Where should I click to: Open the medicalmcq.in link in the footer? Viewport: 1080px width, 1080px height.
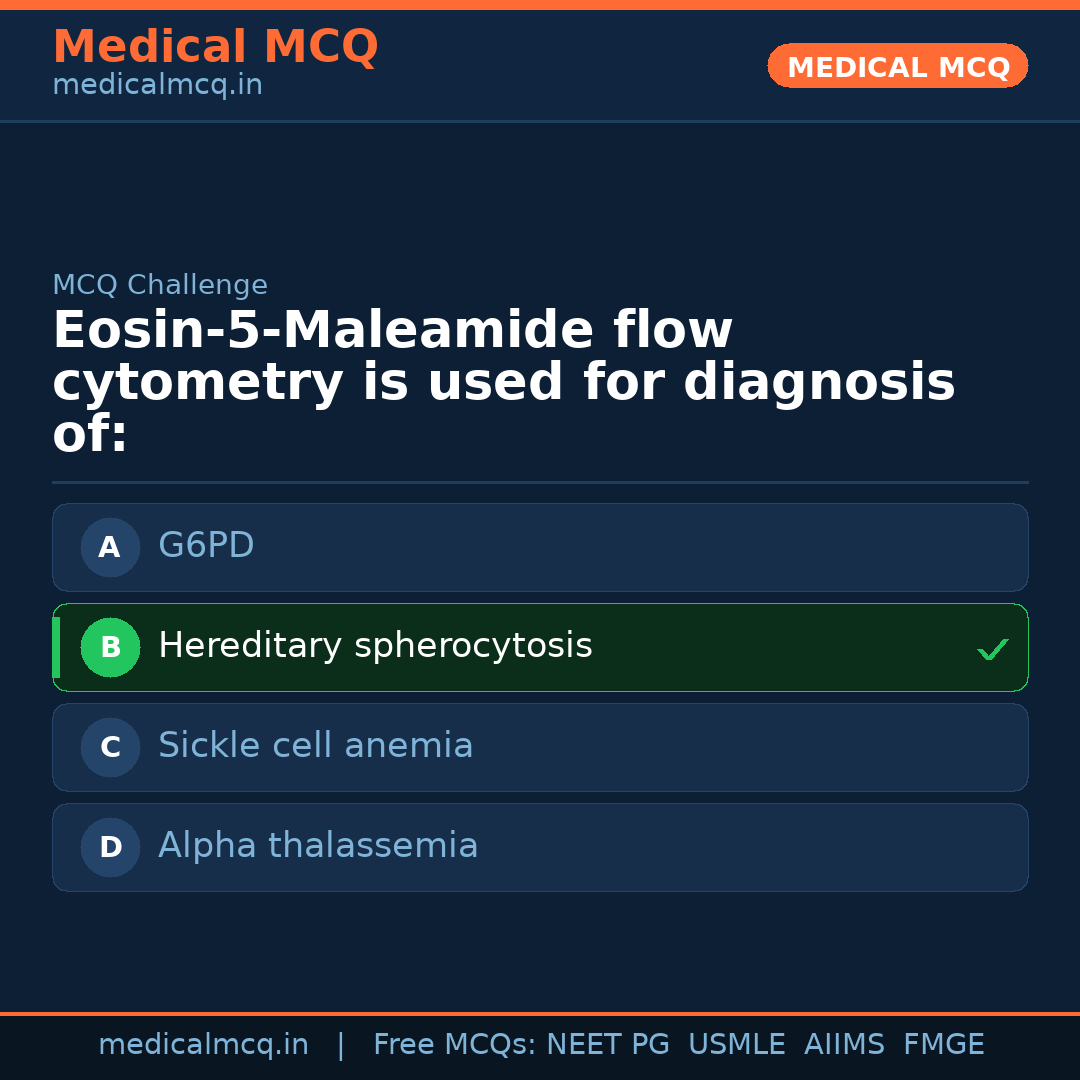(203, 1045)
